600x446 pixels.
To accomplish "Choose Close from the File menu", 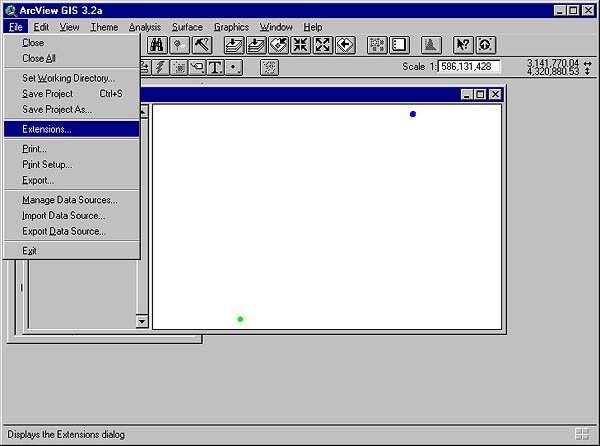I will coord(72,43).
